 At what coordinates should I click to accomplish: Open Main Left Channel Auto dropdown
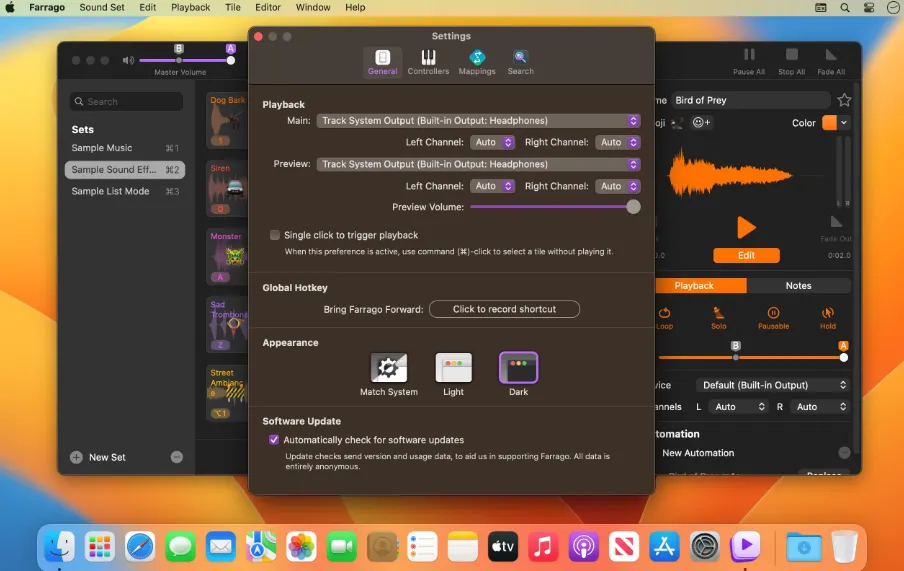pos(492,142)
